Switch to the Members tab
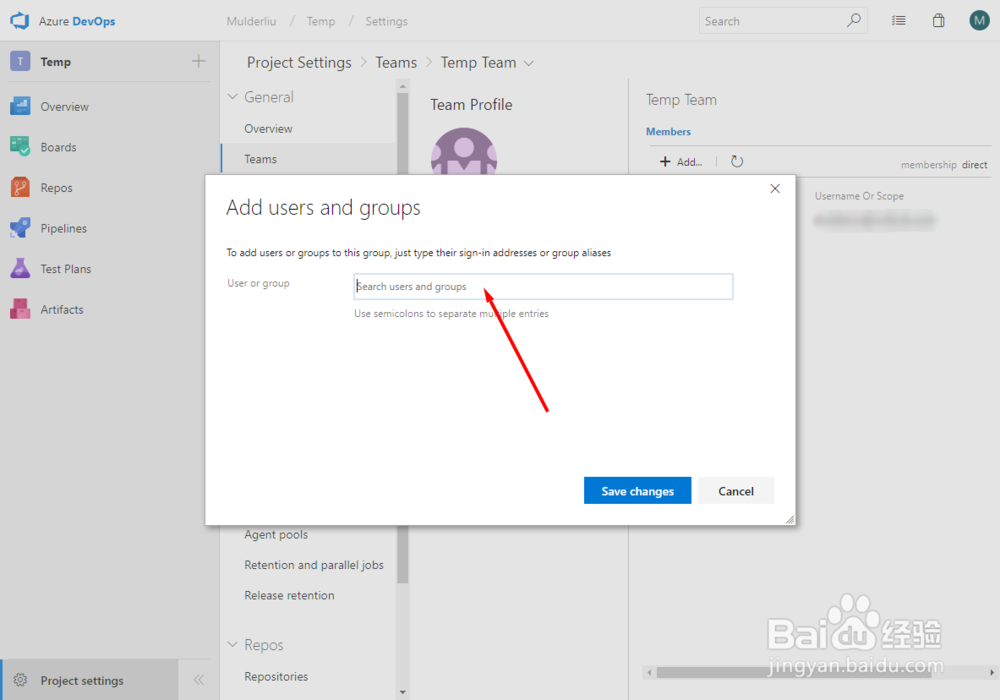1000x700 pixels. click(x=668, y=131)
